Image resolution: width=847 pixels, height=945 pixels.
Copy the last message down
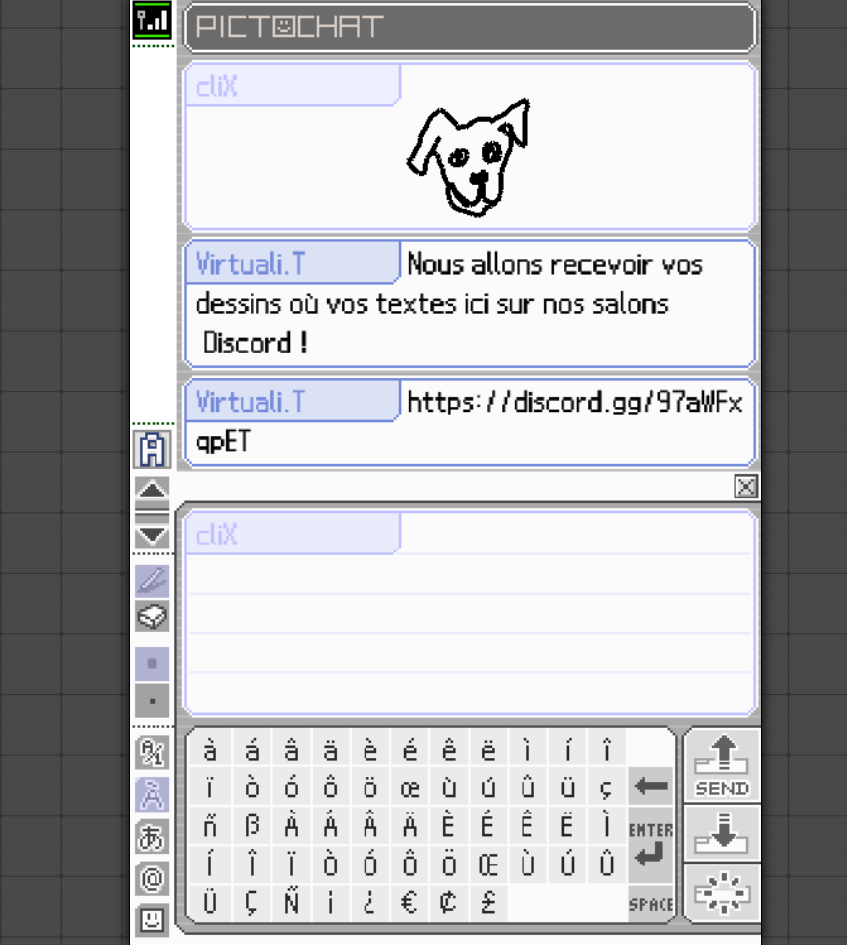722,834
